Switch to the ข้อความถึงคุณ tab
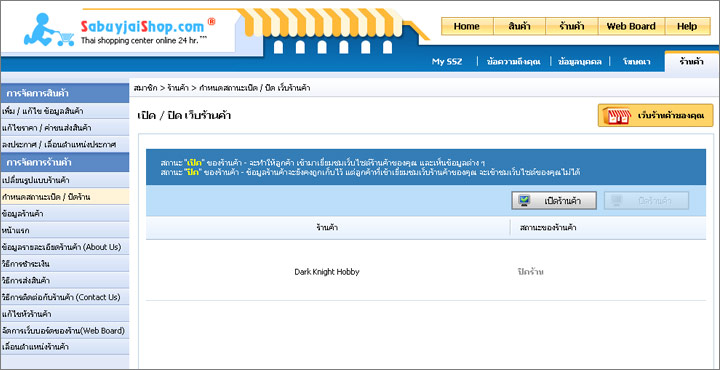The width and height of the screenshot is (720, 370). [x=513, y=62]
